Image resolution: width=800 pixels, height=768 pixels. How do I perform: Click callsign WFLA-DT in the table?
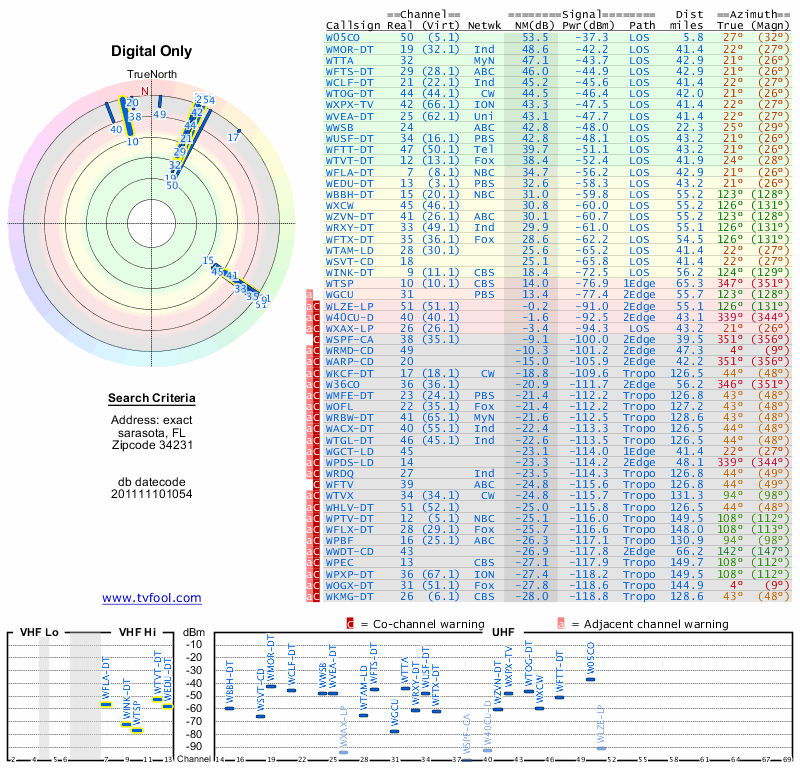pyautogui.click(x=349, y=172)
